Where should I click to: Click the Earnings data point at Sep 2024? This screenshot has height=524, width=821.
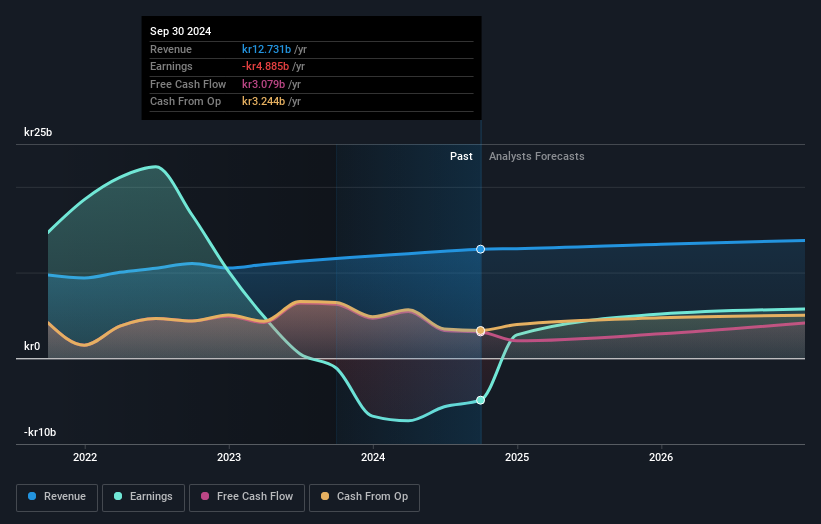pyautogui.click(x=480, y=400)
